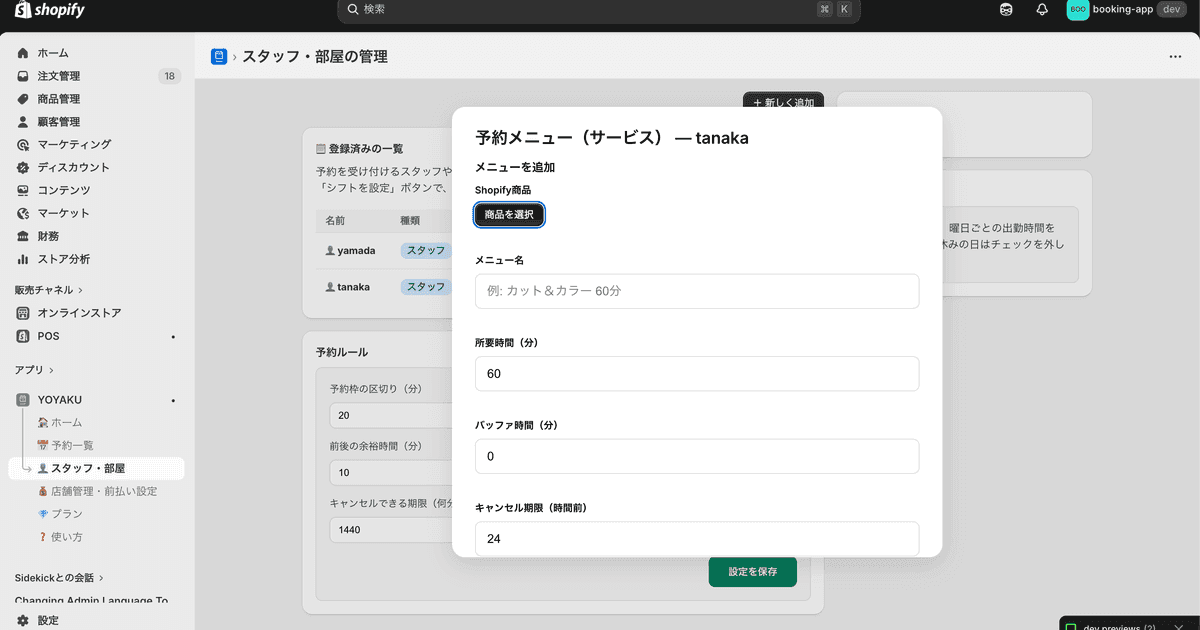Open the Shopify logo home
The height and width of the screenshot is (630, 1200).
(x=49, y=10)
